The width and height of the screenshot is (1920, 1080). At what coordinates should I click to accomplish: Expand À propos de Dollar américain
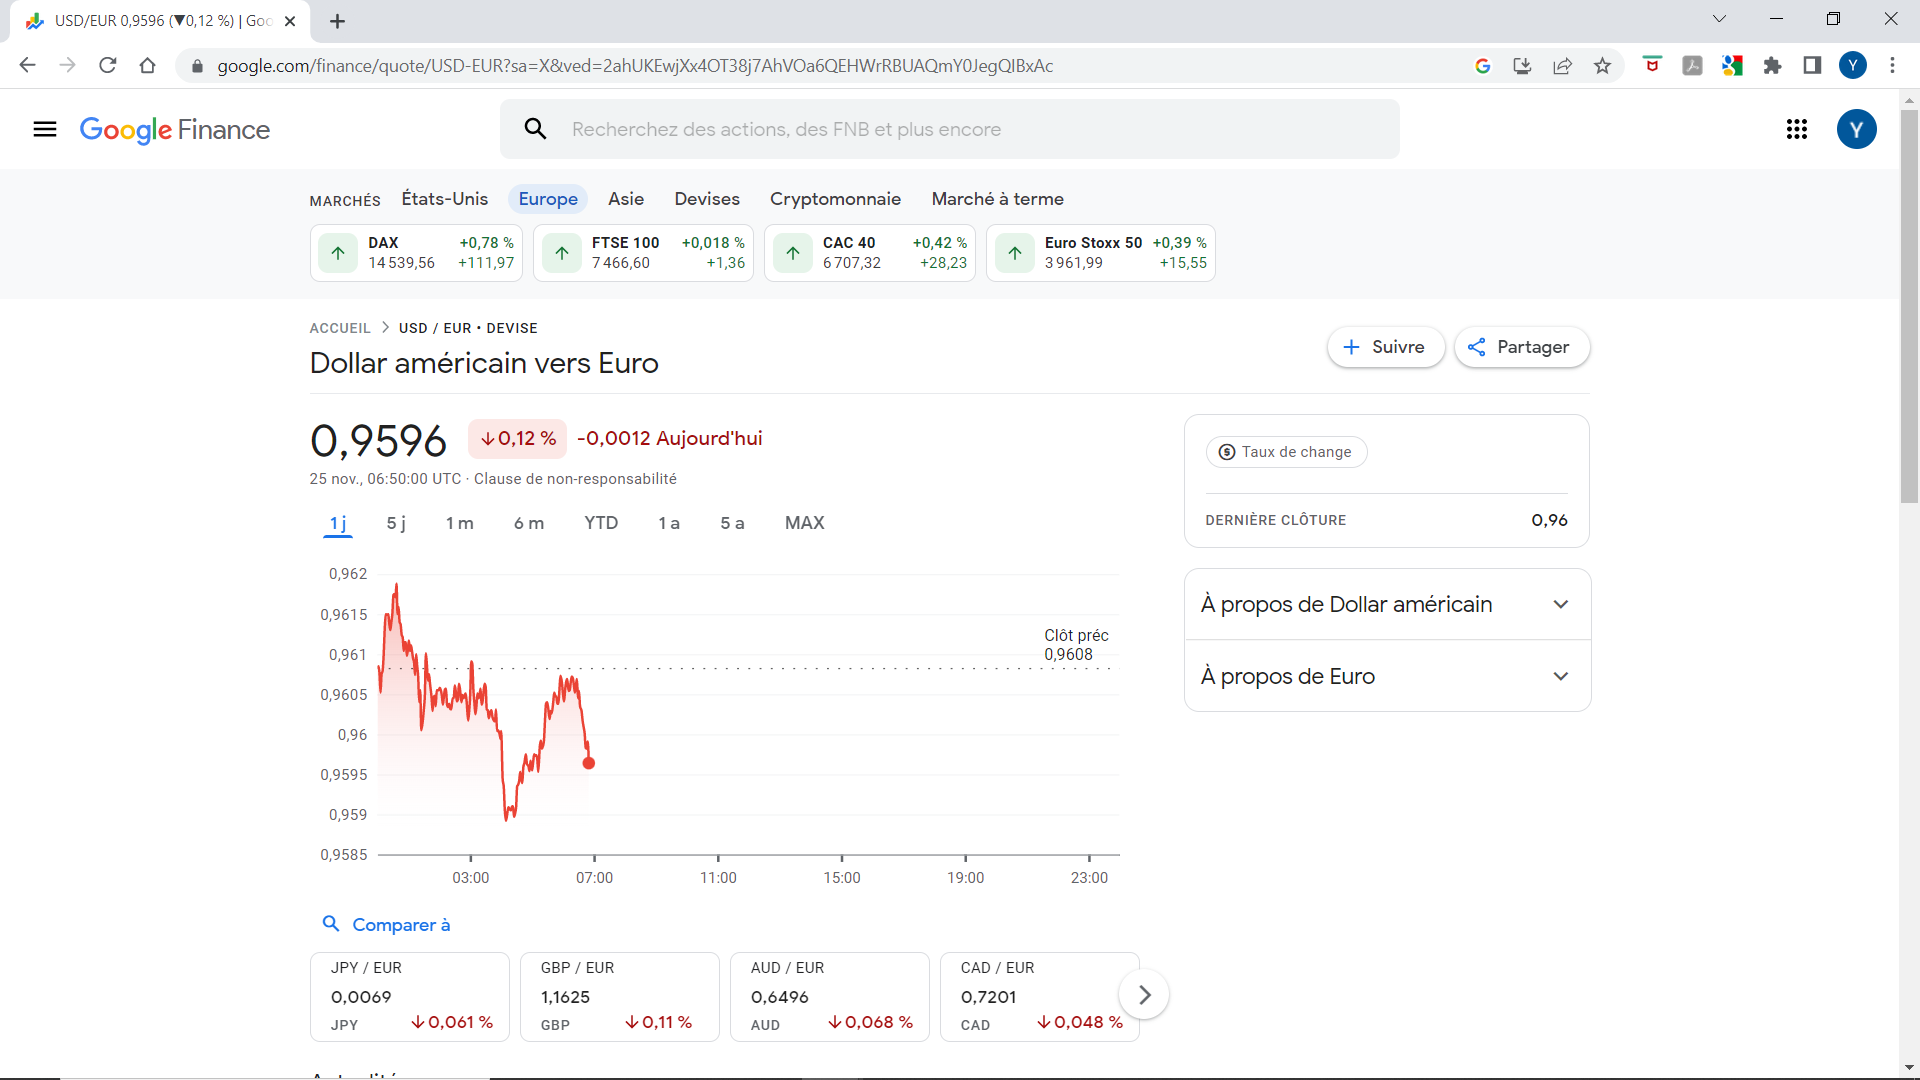(1387, 604)
